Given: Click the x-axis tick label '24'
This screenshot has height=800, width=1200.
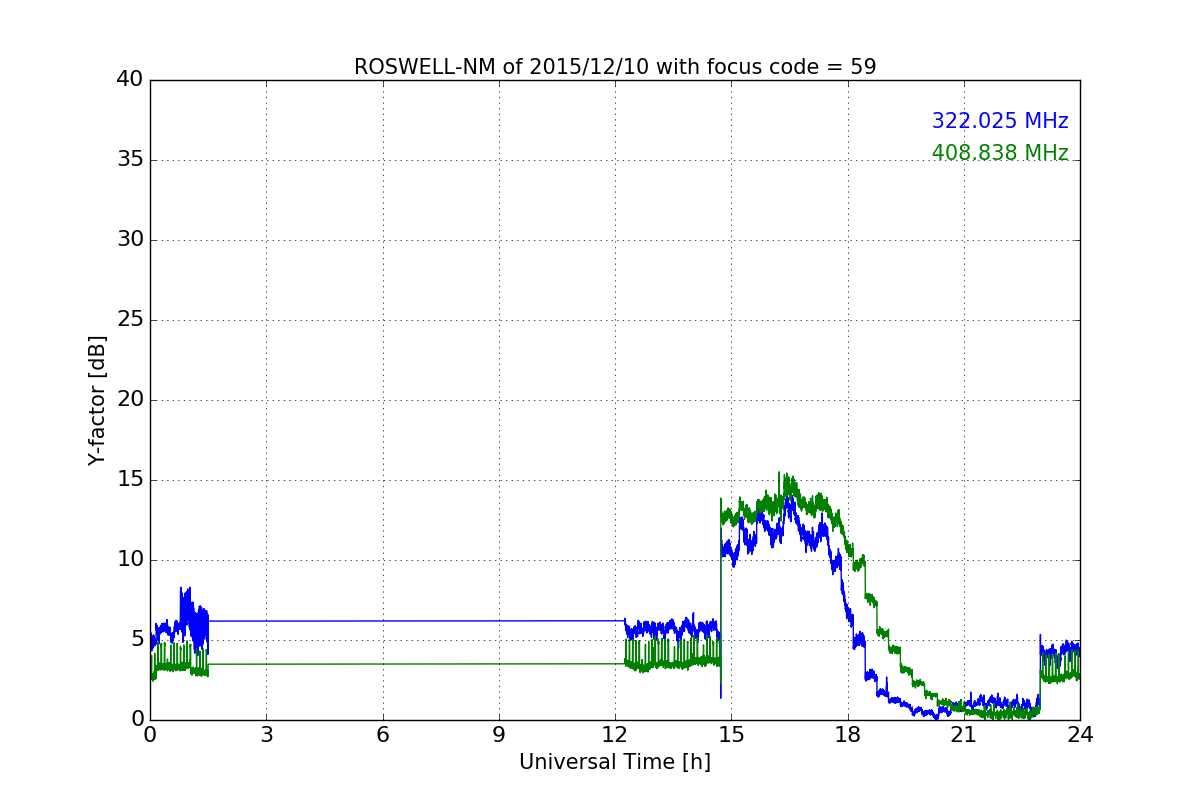Looking at the screenshot, I should (1080, 735).
